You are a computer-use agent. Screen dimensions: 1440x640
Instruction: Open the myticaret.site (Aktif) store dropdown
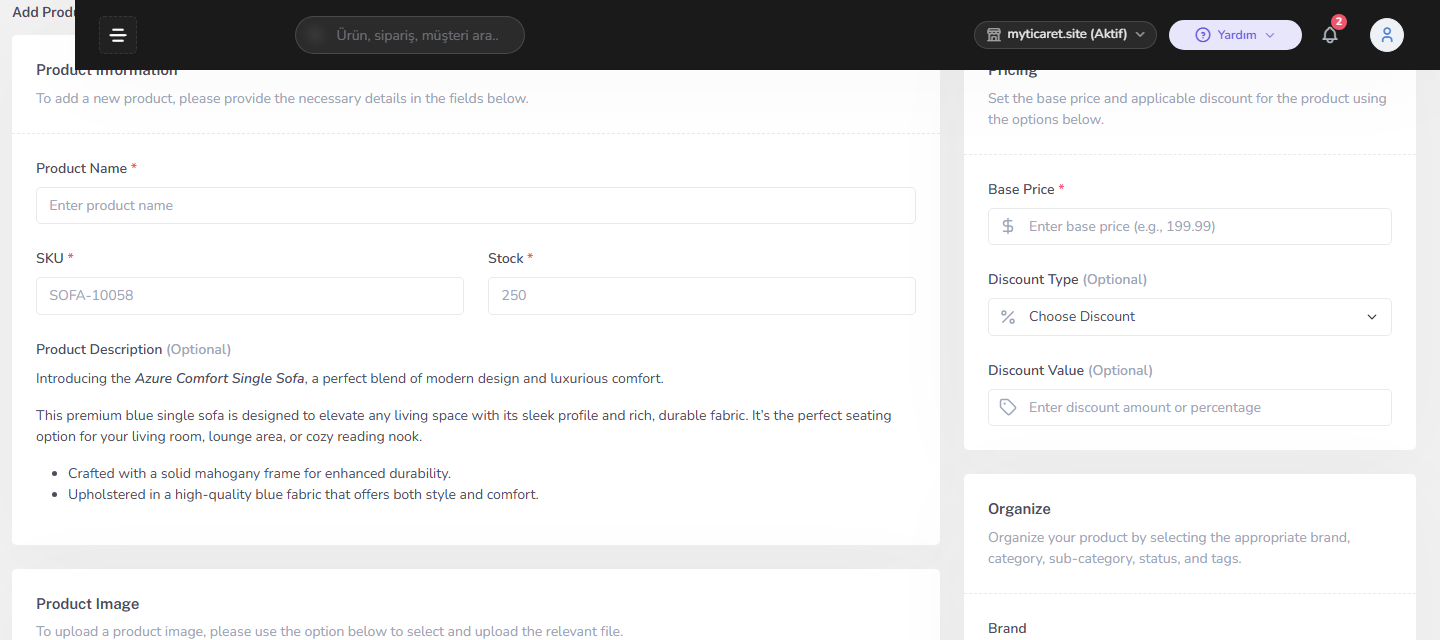click(1065, 35)
